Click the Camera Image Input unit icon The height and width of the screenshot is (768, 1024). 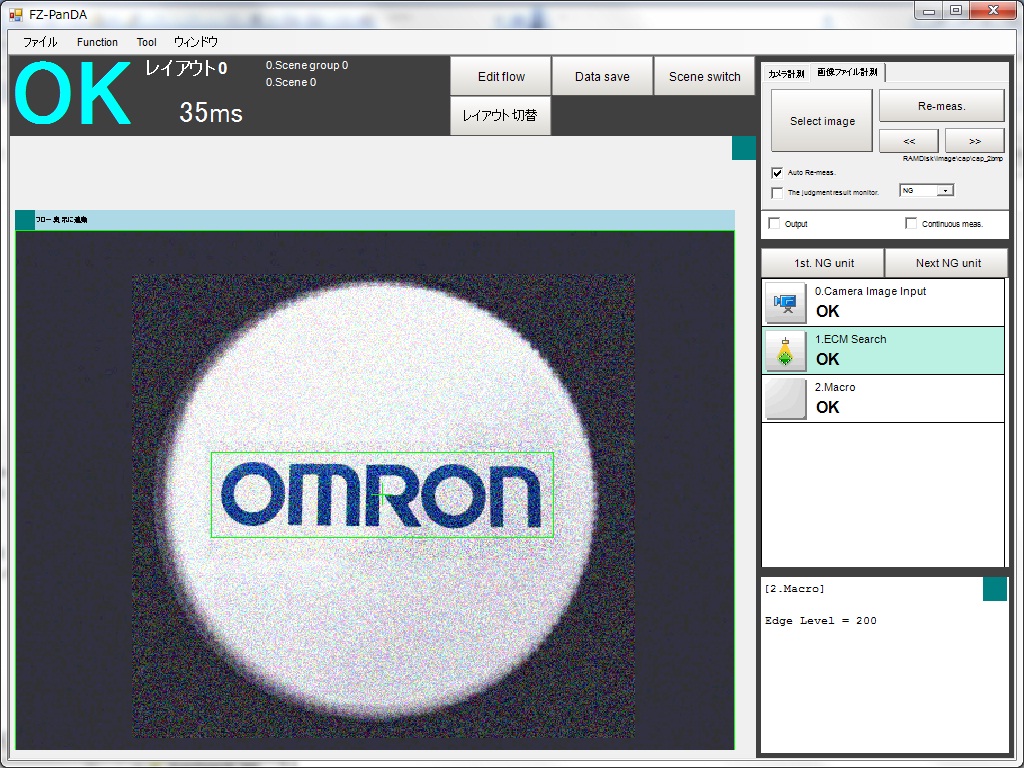(x=786, y=303)
